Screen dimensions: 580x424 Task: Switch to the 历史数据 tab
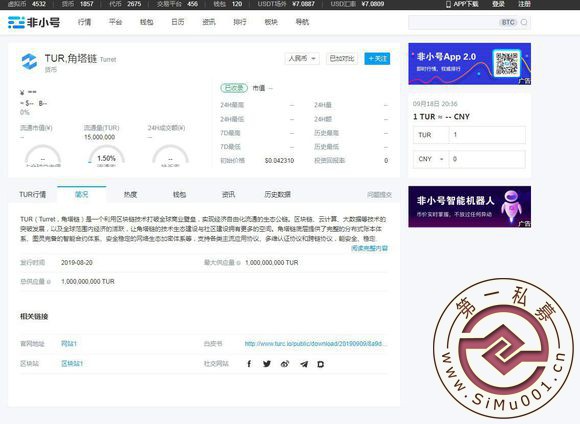(x=277, y=195)
